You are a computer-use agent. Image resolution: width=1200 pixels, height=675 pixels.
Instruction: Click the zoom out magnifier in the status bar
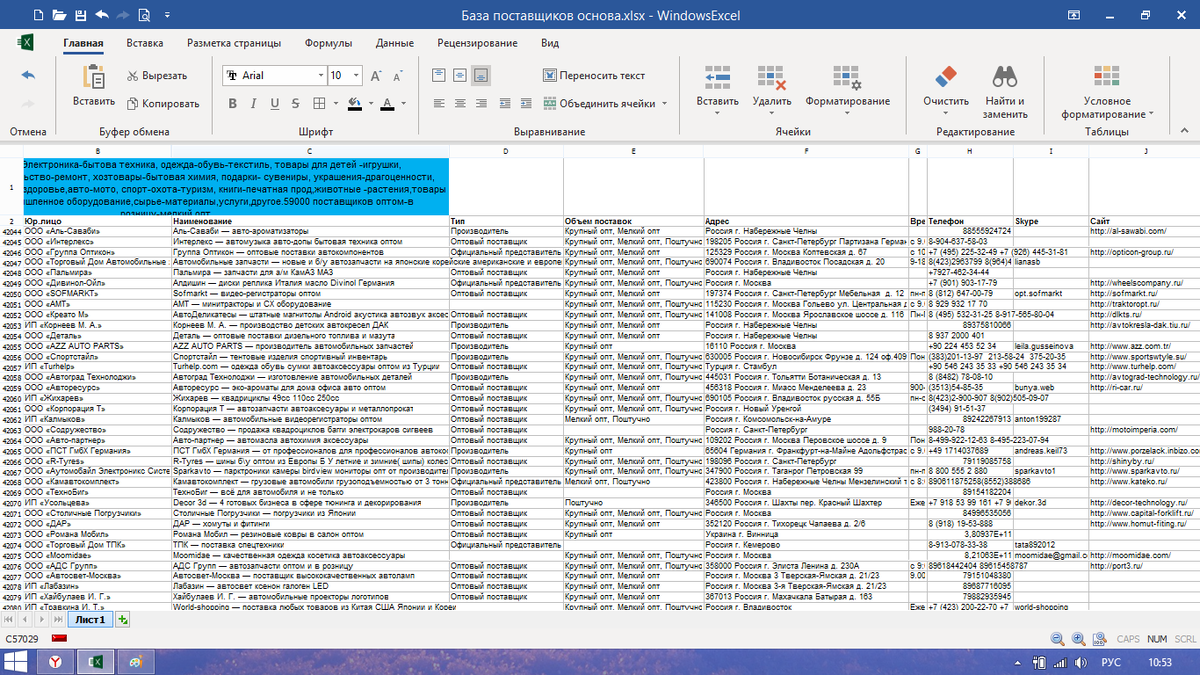(1057, 638)
